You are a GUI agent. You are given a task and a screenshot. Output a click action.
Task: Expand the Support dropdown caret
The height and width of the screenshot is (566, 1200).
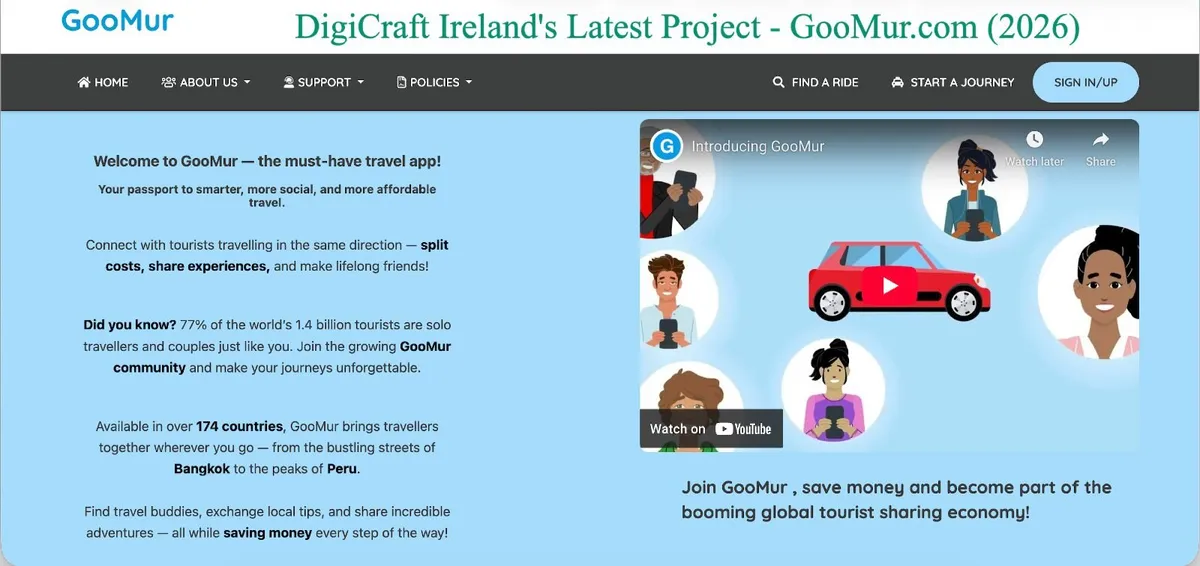[360, 82]
